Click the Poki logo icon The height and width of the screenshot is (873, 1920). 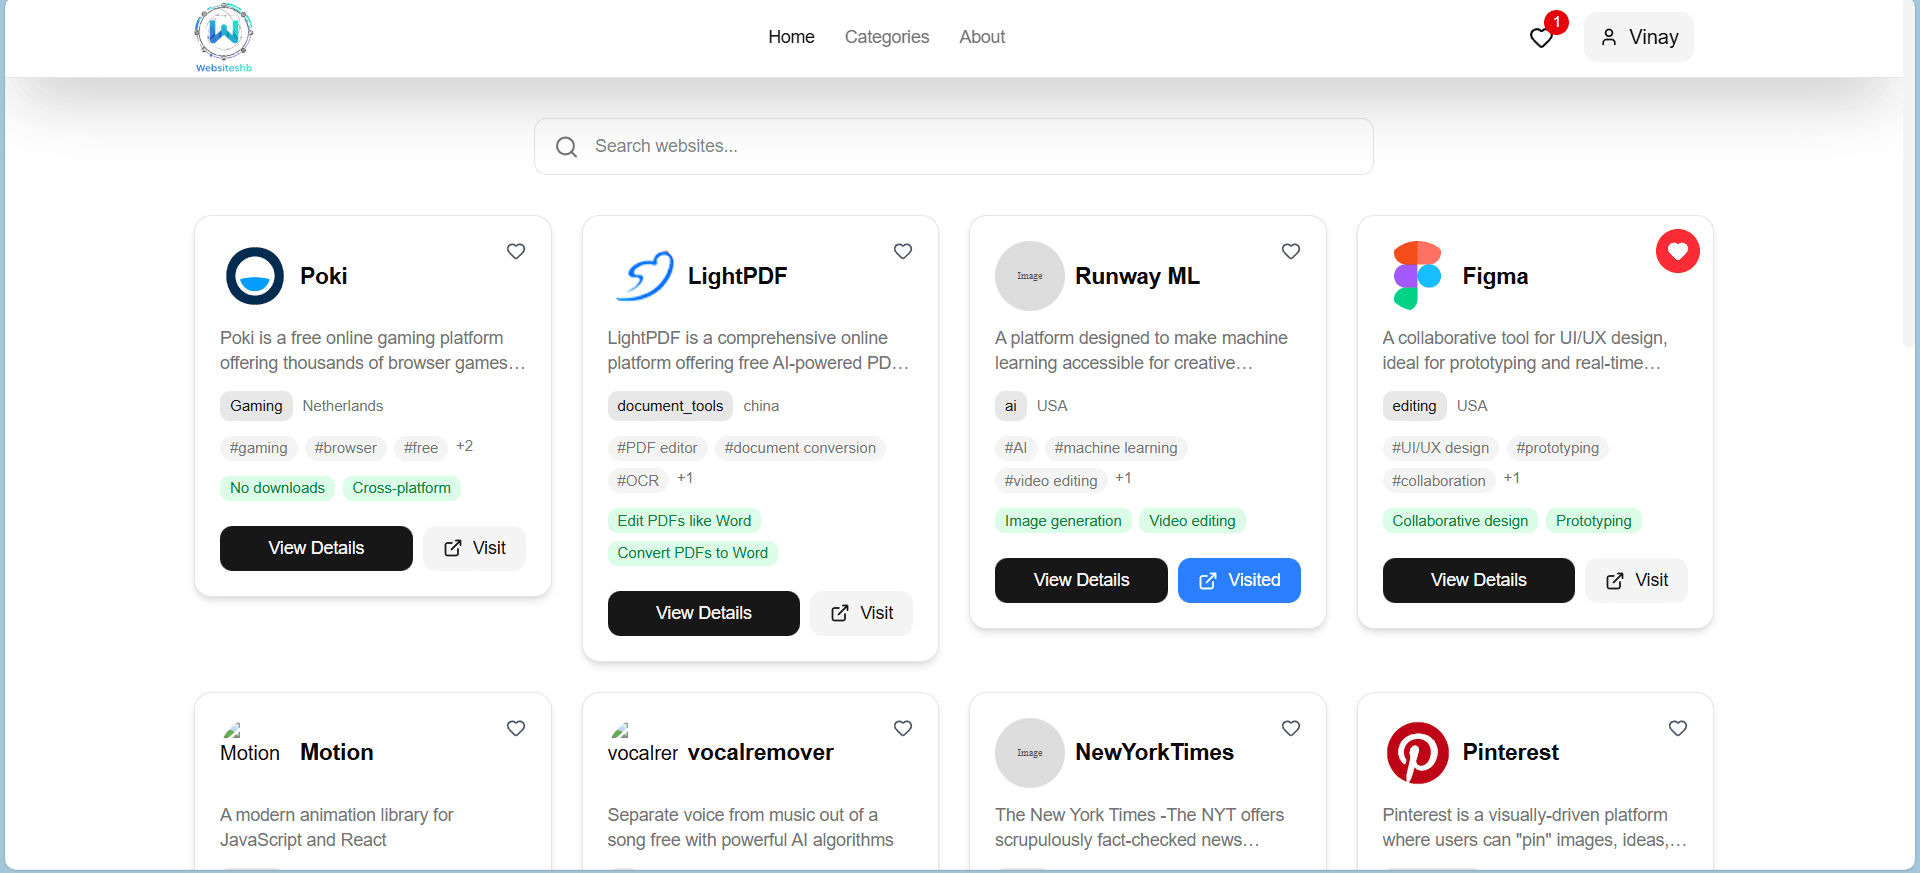[x=255, y=276]
